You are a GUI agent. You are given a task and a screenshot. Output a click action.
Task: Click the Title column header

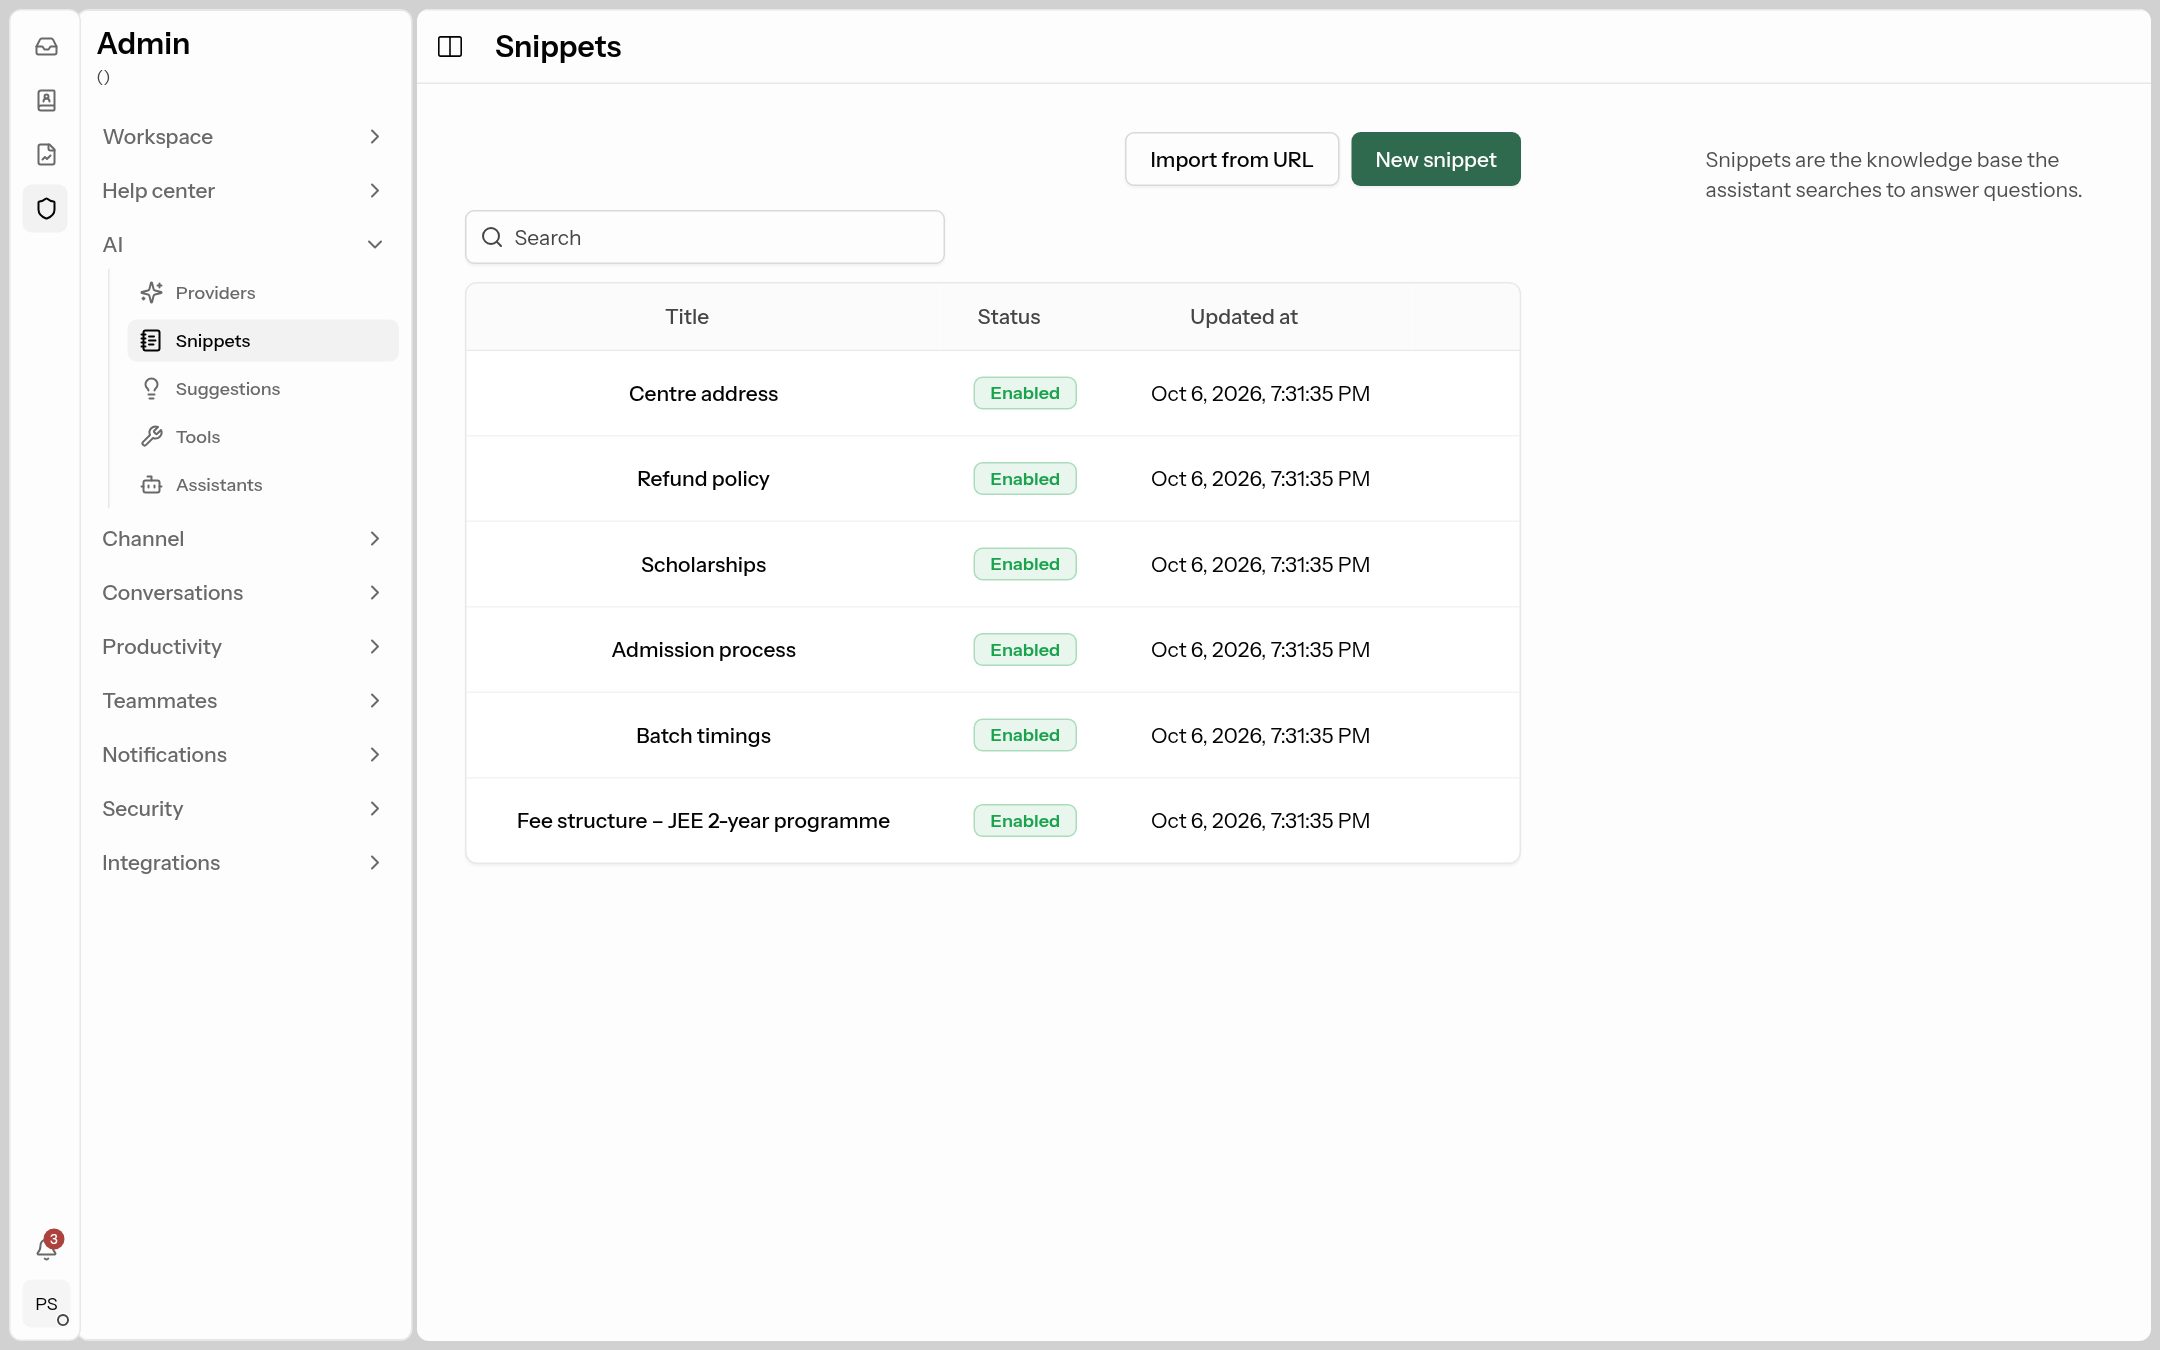click(687, 317)
